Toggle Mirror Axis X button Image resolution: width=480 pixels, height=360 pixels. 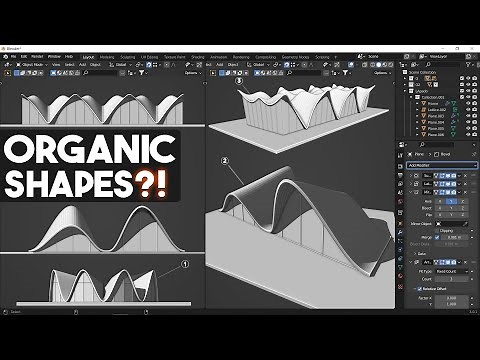click(440, 201)
